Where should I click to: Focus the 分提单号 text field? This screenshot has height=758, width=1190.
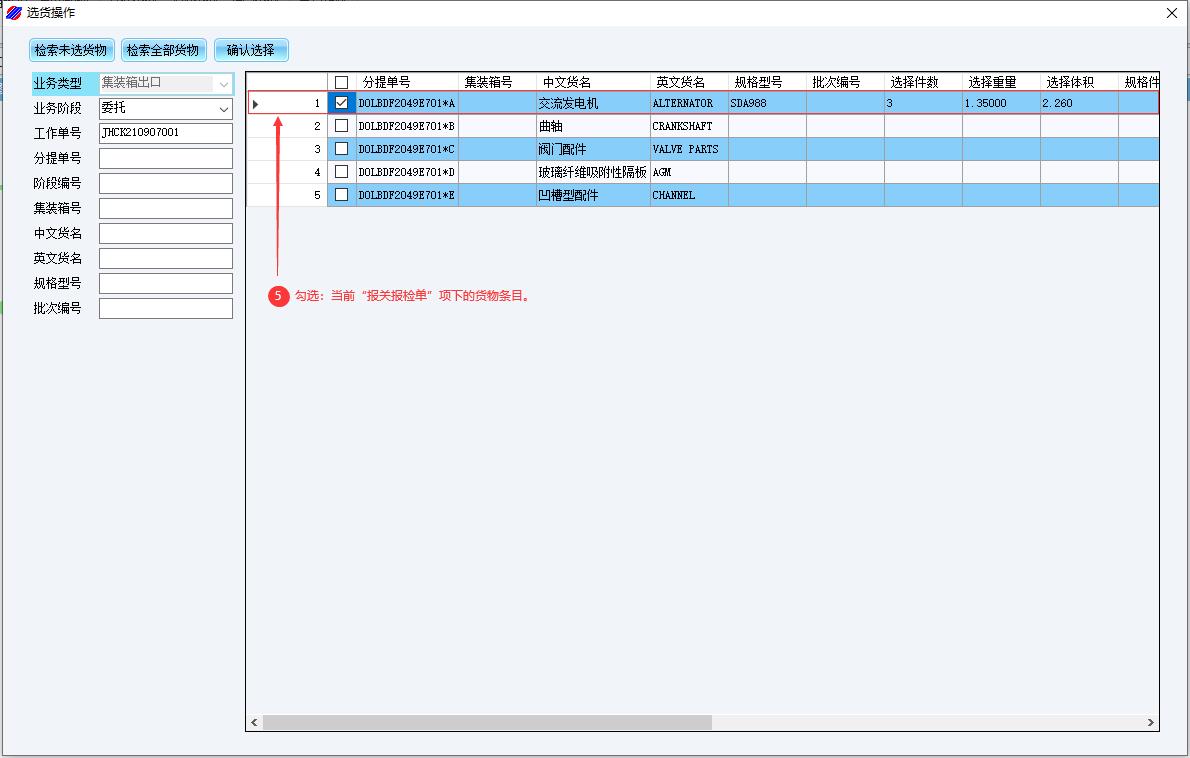(x=165, y=158)
